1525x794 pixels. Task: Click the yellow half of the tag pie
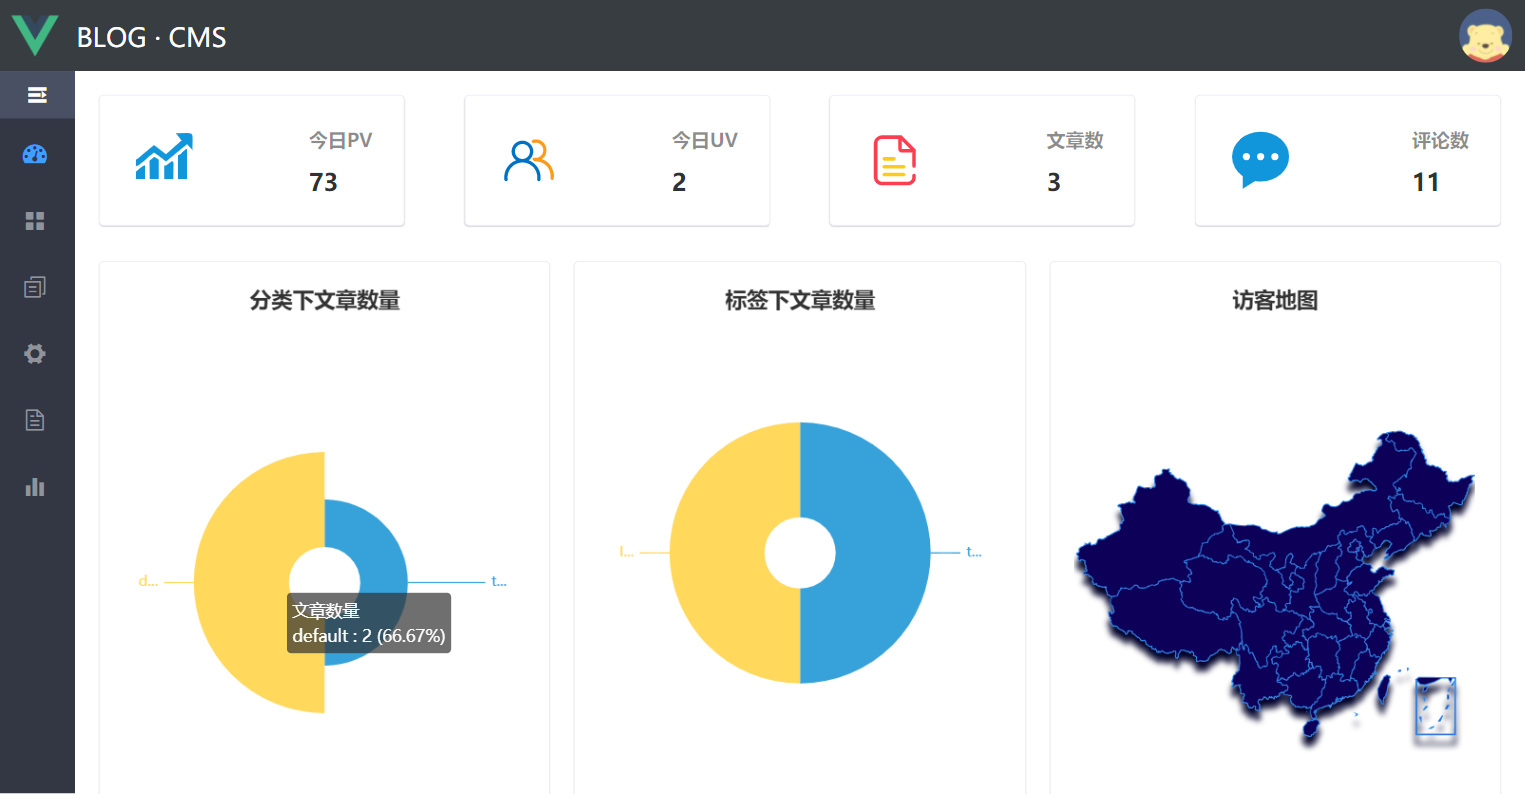pos(718,553)
